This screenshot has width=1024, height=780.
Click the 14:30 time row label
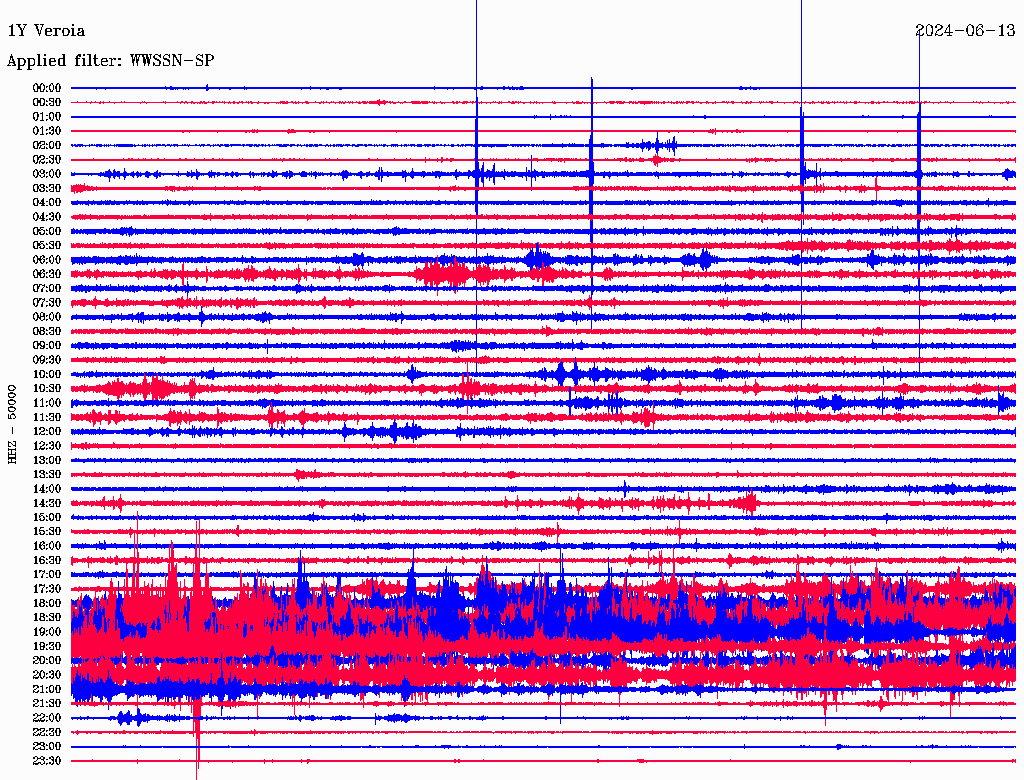coord(47,503)
